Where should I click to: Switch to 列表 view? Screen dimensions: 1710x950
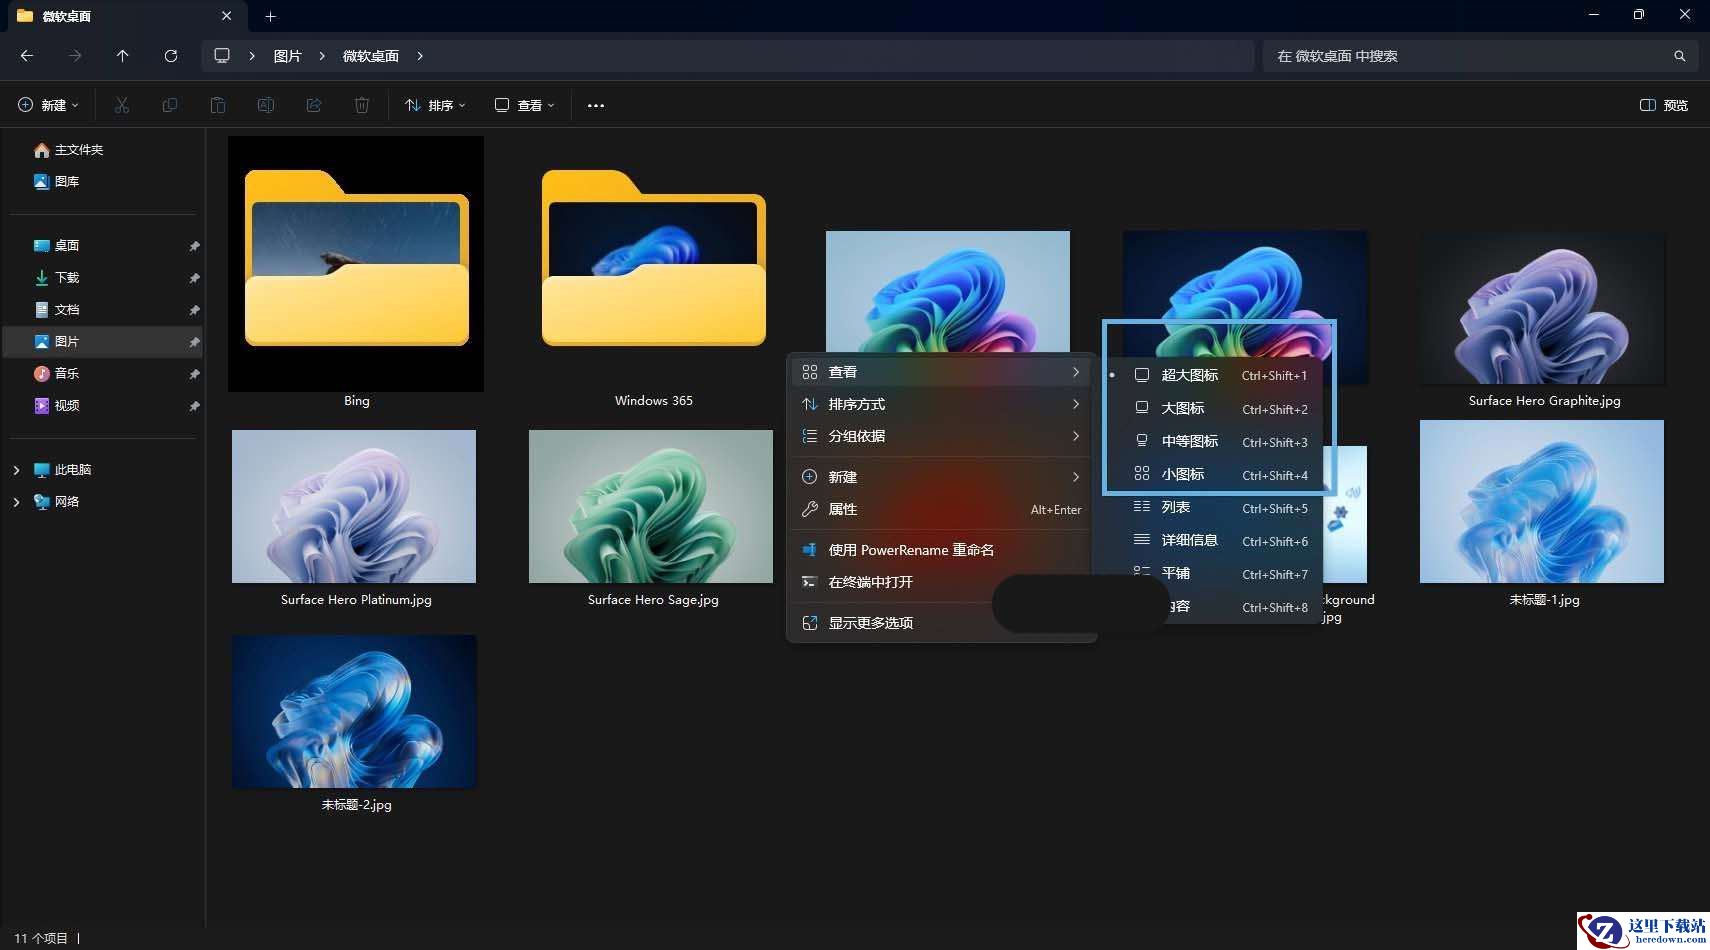point(1220,507)
